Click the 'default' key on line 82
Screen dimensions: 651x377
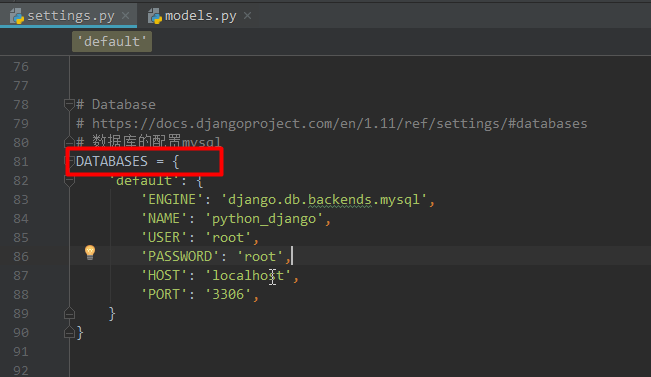[144, 181]
